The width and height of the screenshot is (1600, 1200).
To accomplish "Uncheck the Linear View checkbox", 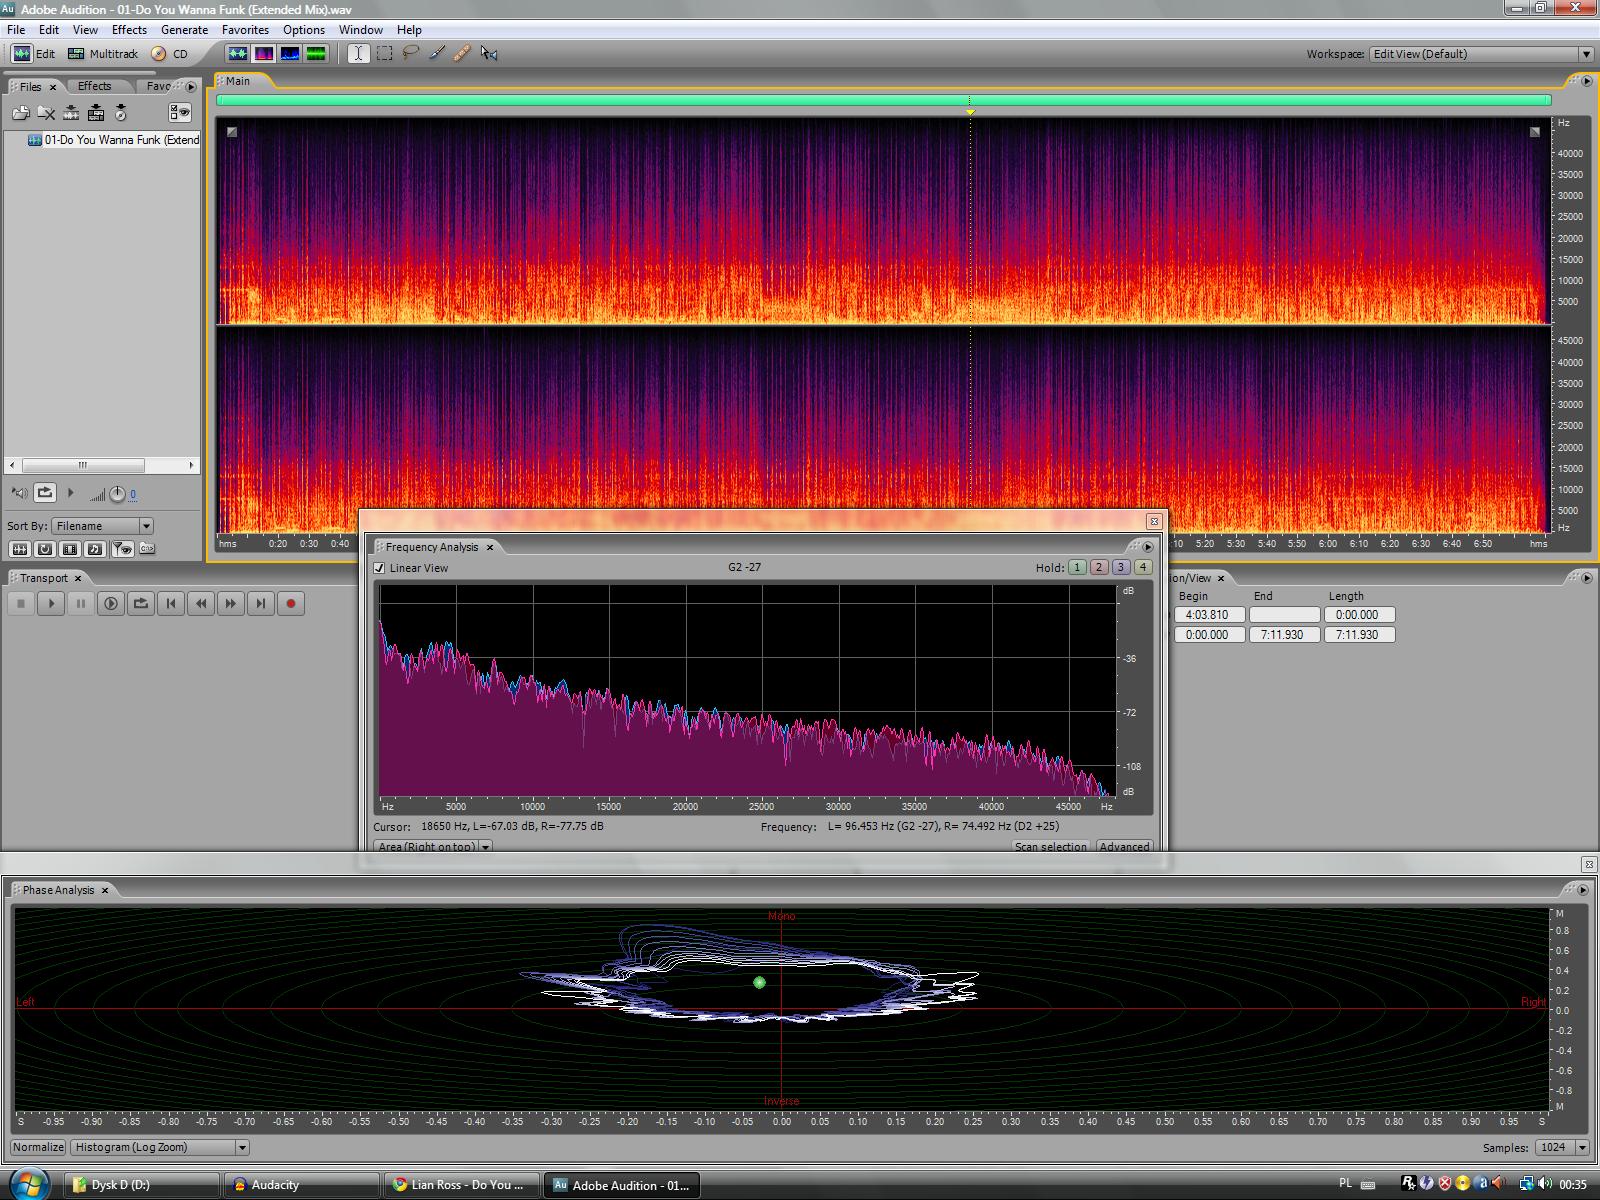I will pyautogui.click(x=380, y=568).
